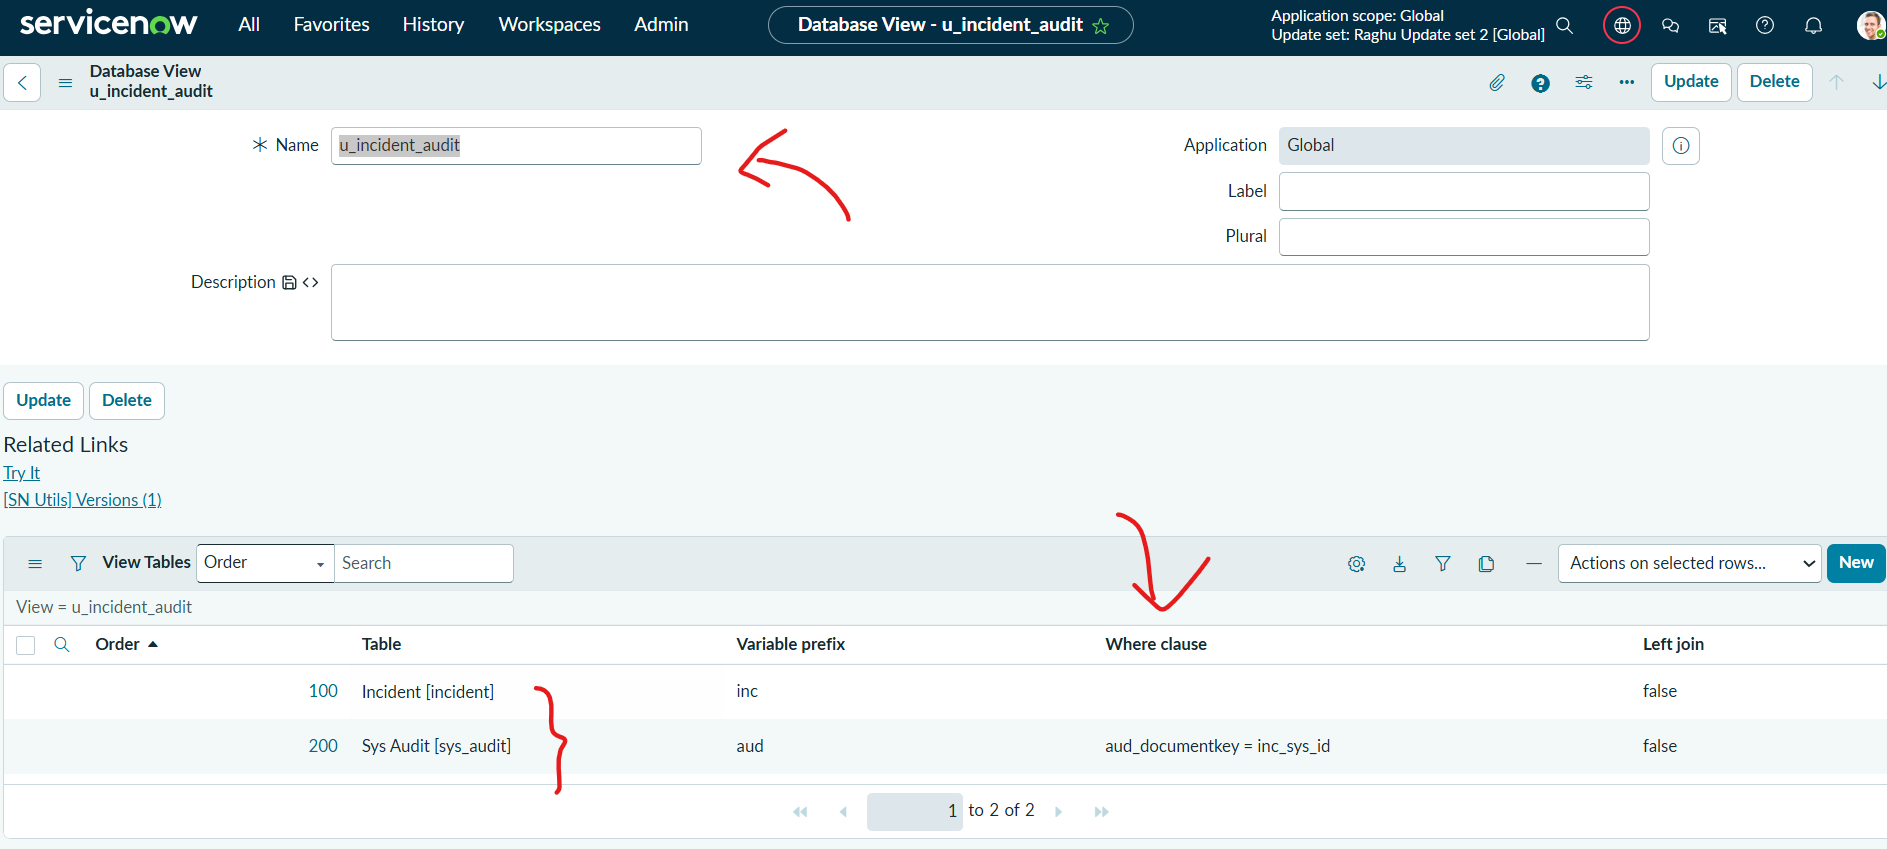Click the Plural input field
The width and height of the screenshot is (1887, 849).
[1464, 237]
